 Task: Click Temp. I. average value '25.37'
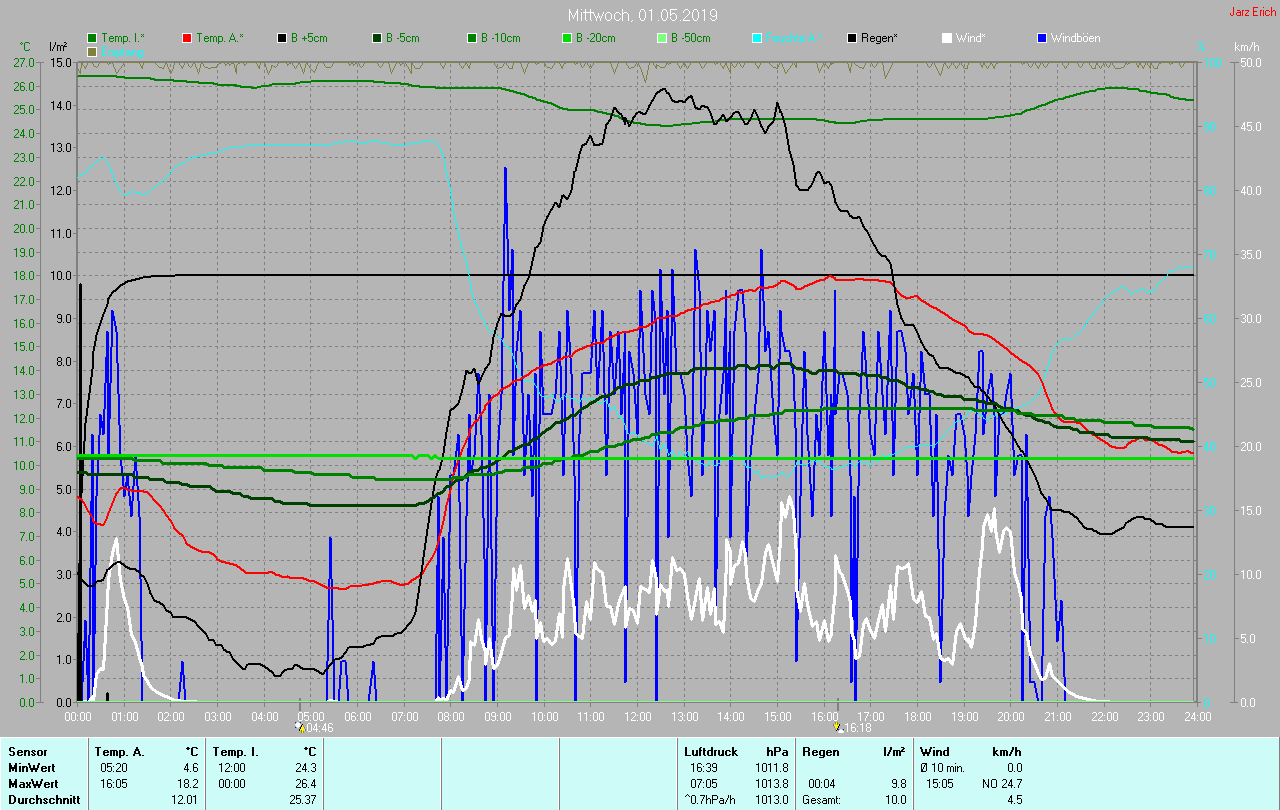303,800
